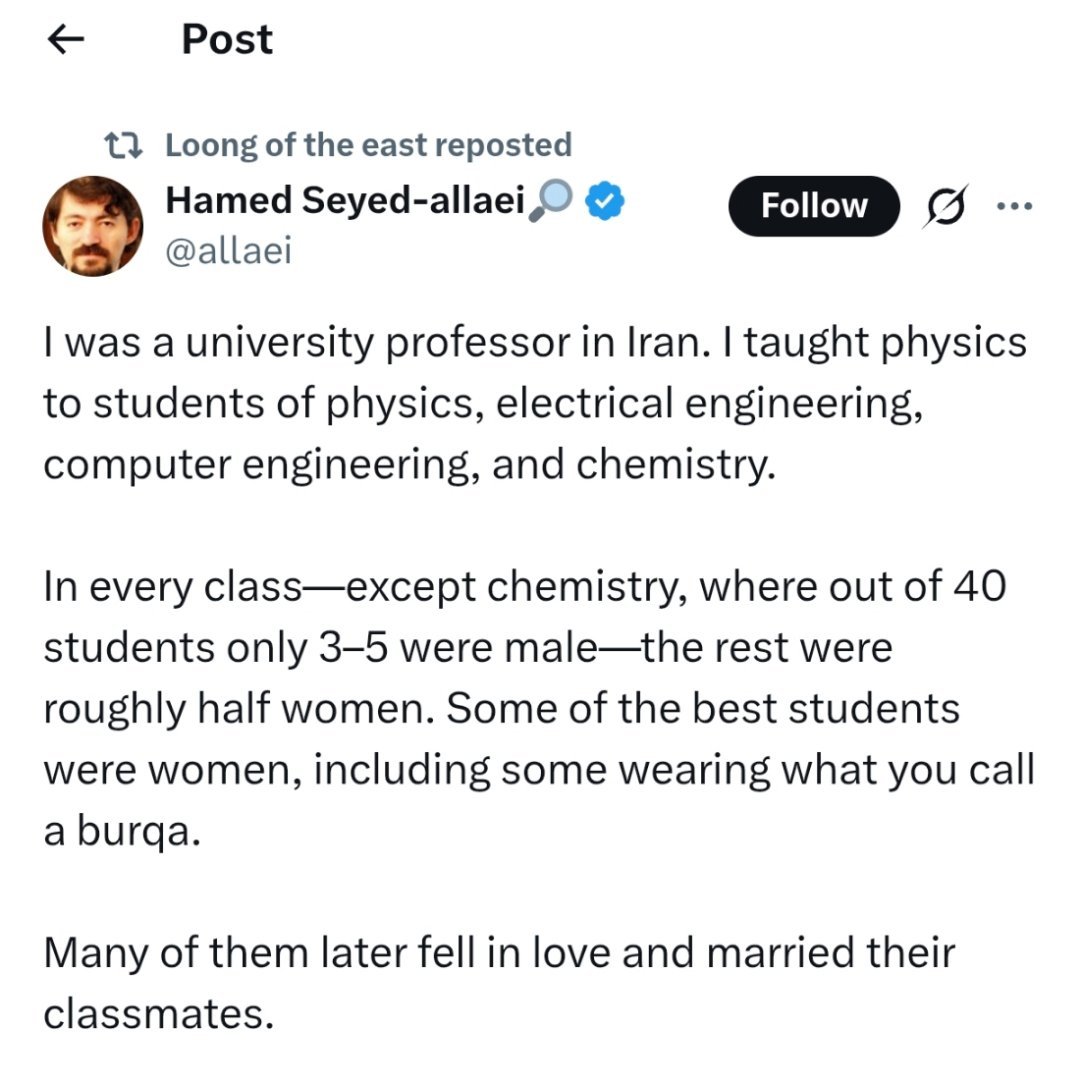Click the magnifying glass emoji beside the name

(x=549, y=203)
